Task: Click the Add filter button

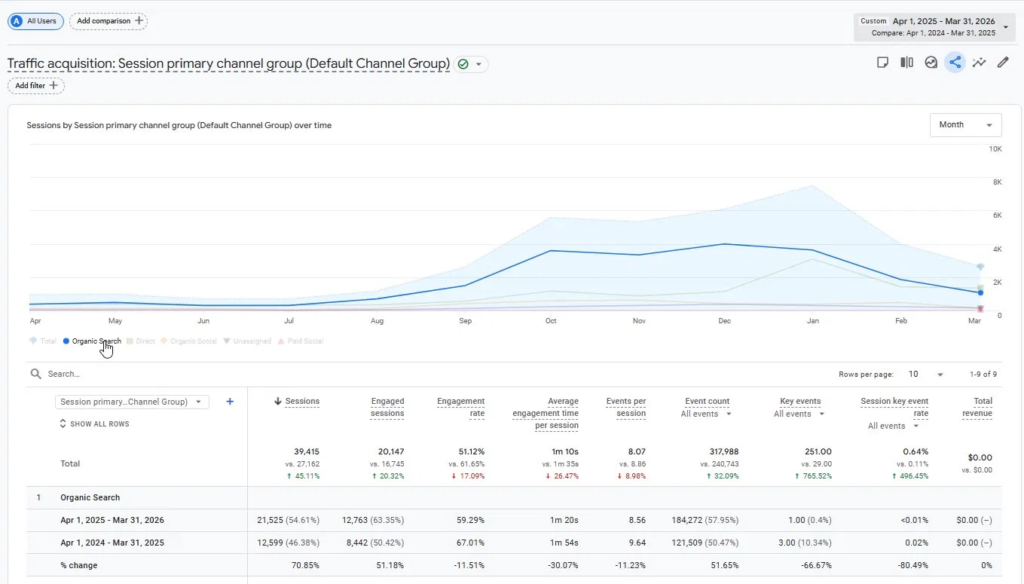Action: (x=36, y=86)
